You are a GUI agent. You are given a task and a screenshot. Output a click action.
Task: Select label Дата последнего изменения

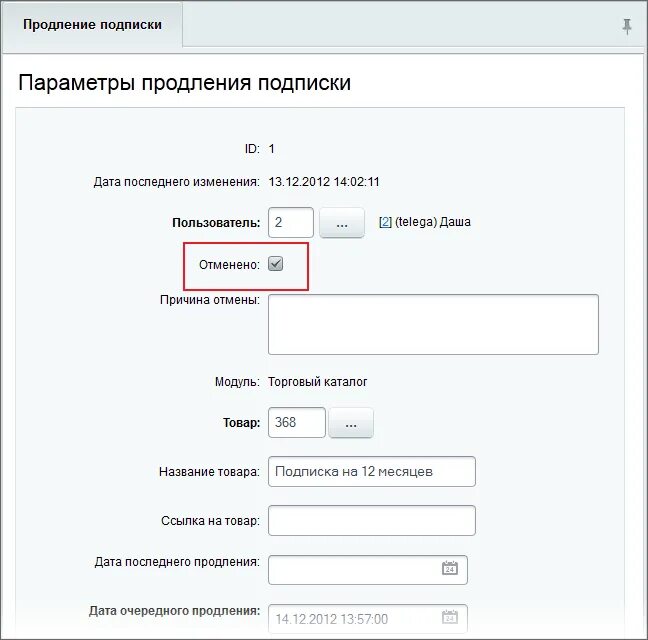[x=176, y=182]
